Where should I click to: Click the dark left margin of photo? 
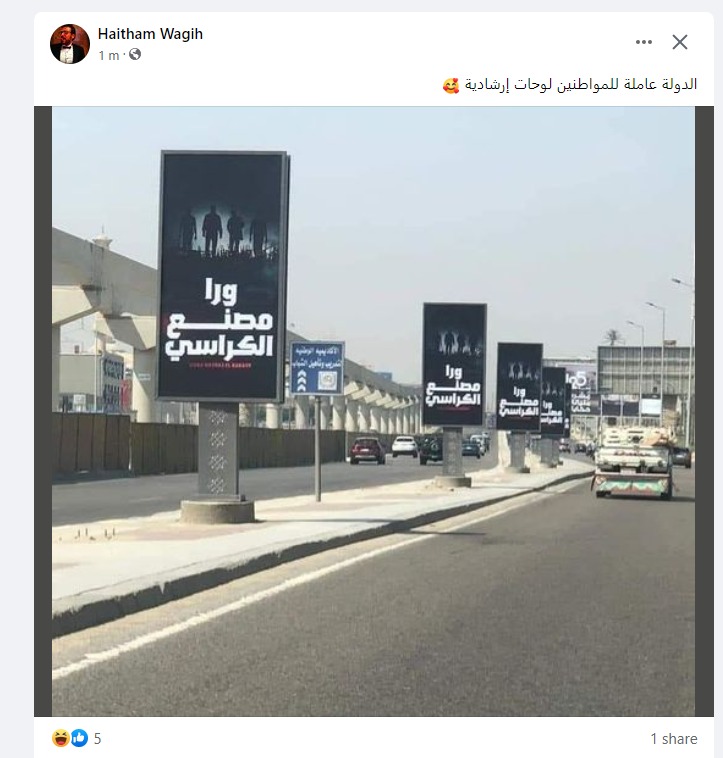tap(43, 411)
